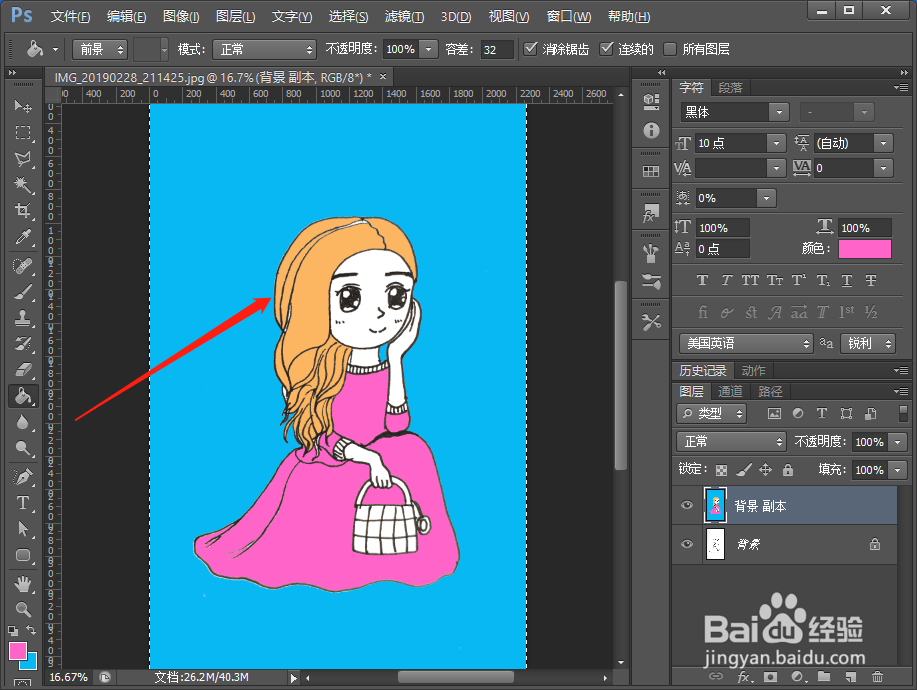Viewport: 917px width, 690px height.
Task: Toggle the 消除锯齿 anti-alias checkbox
Action: pyautogui.click(x=530, y=49)
